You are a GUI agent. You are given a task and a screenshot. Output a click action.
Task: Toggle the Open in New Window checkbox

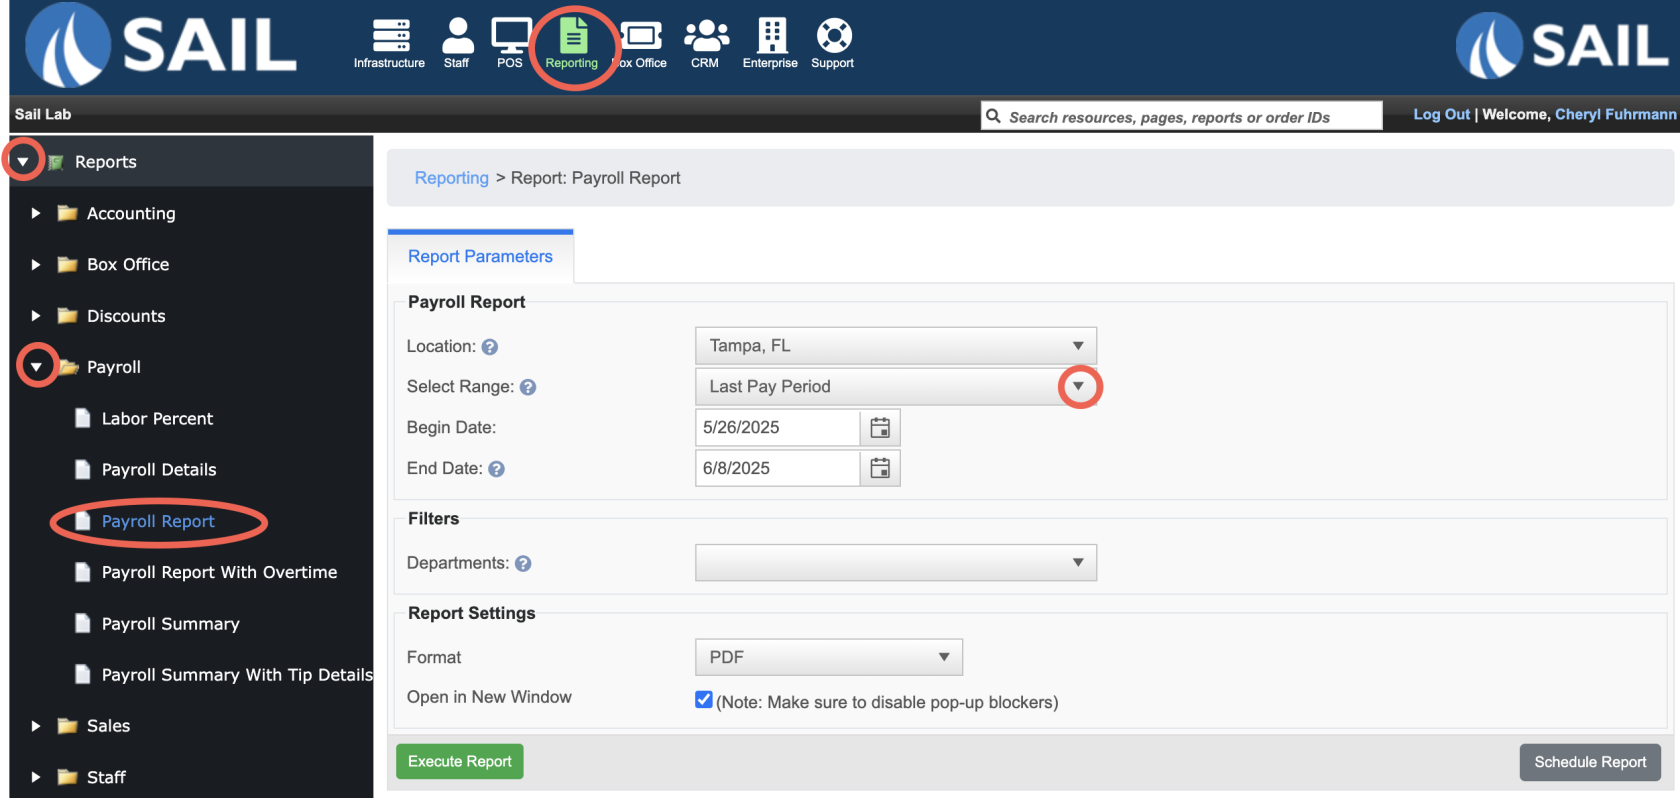(704, 700)
